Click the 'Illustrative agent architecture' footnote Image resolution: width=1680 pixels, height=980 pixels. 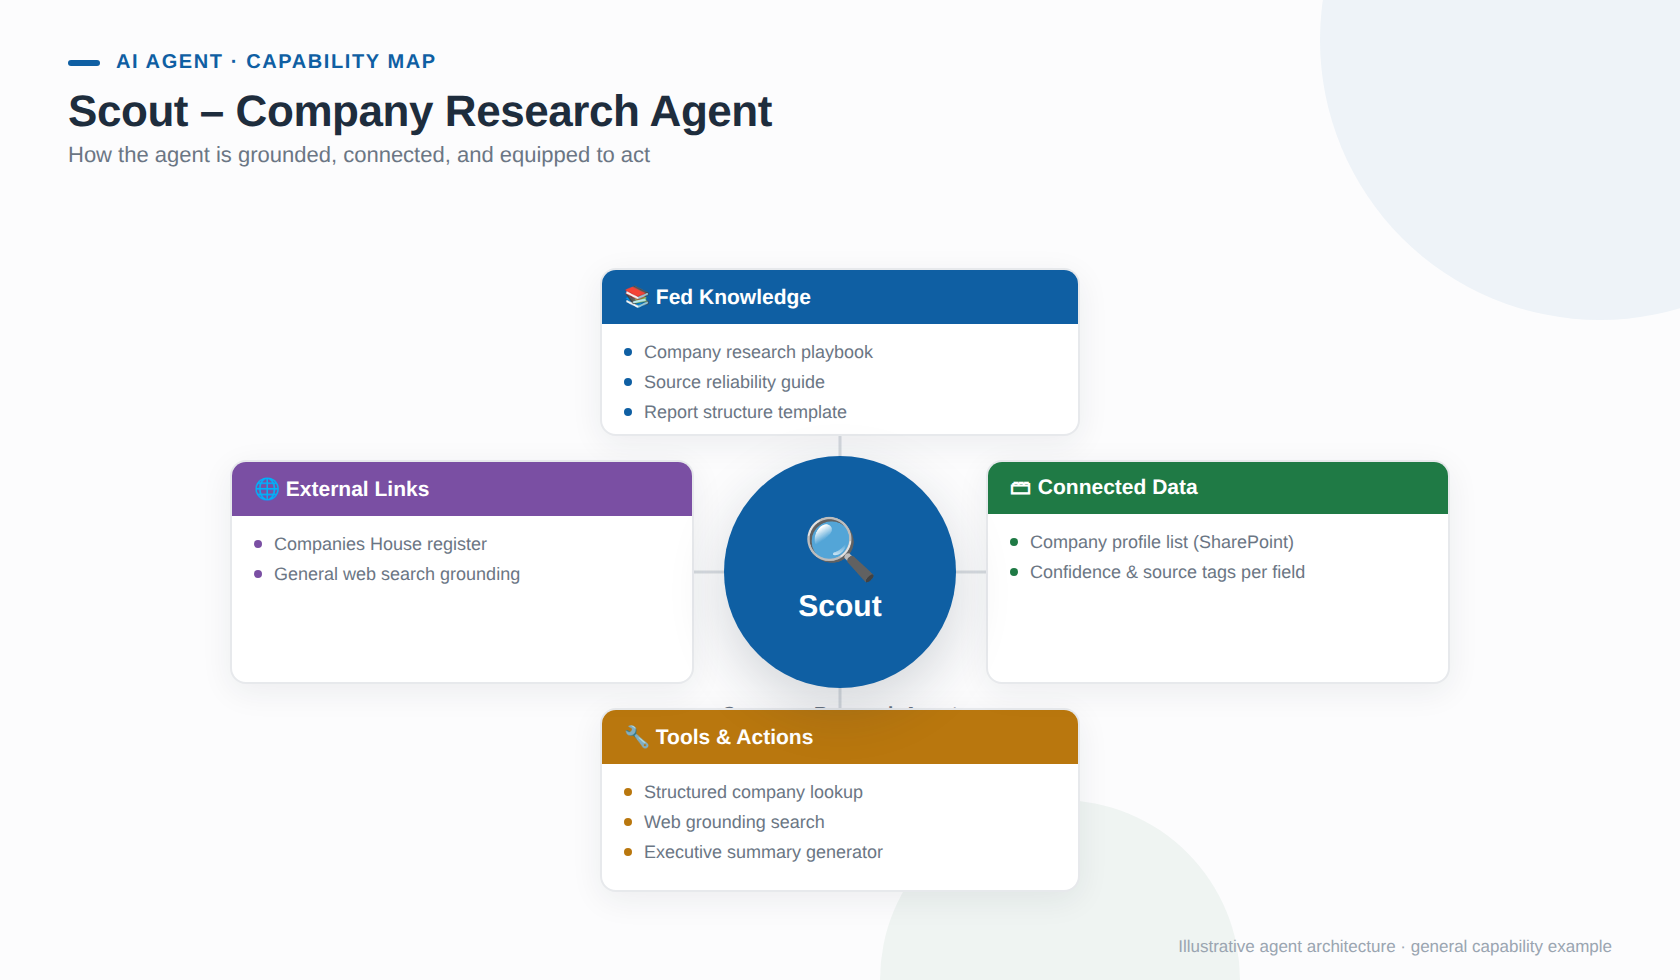click(1395, 946)
